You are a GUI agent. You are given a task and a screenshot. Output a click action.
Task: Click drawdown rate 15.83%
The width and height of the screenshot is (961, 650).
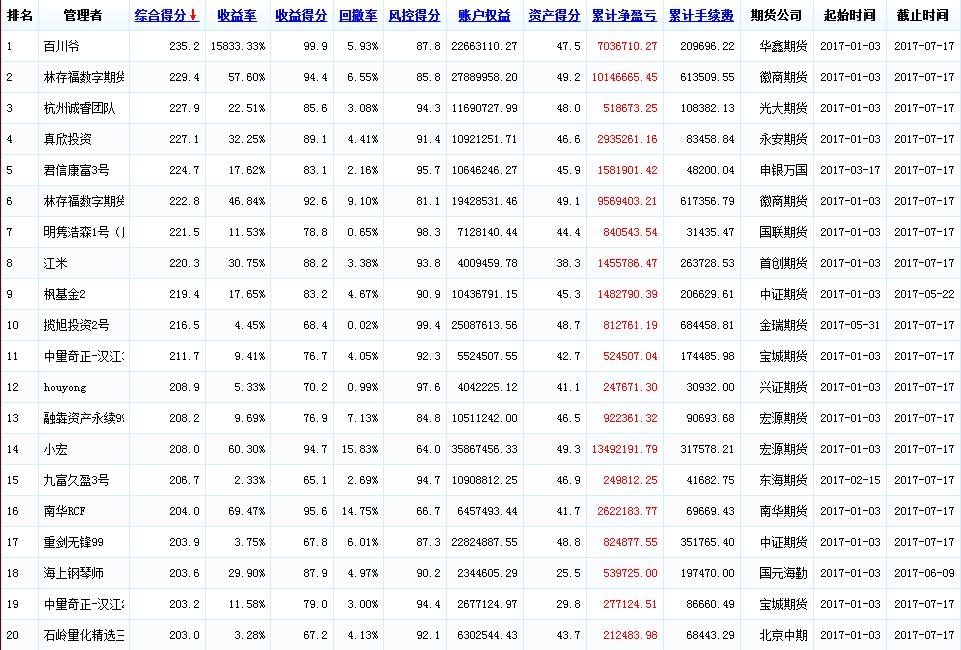click(x=360, y=449)
